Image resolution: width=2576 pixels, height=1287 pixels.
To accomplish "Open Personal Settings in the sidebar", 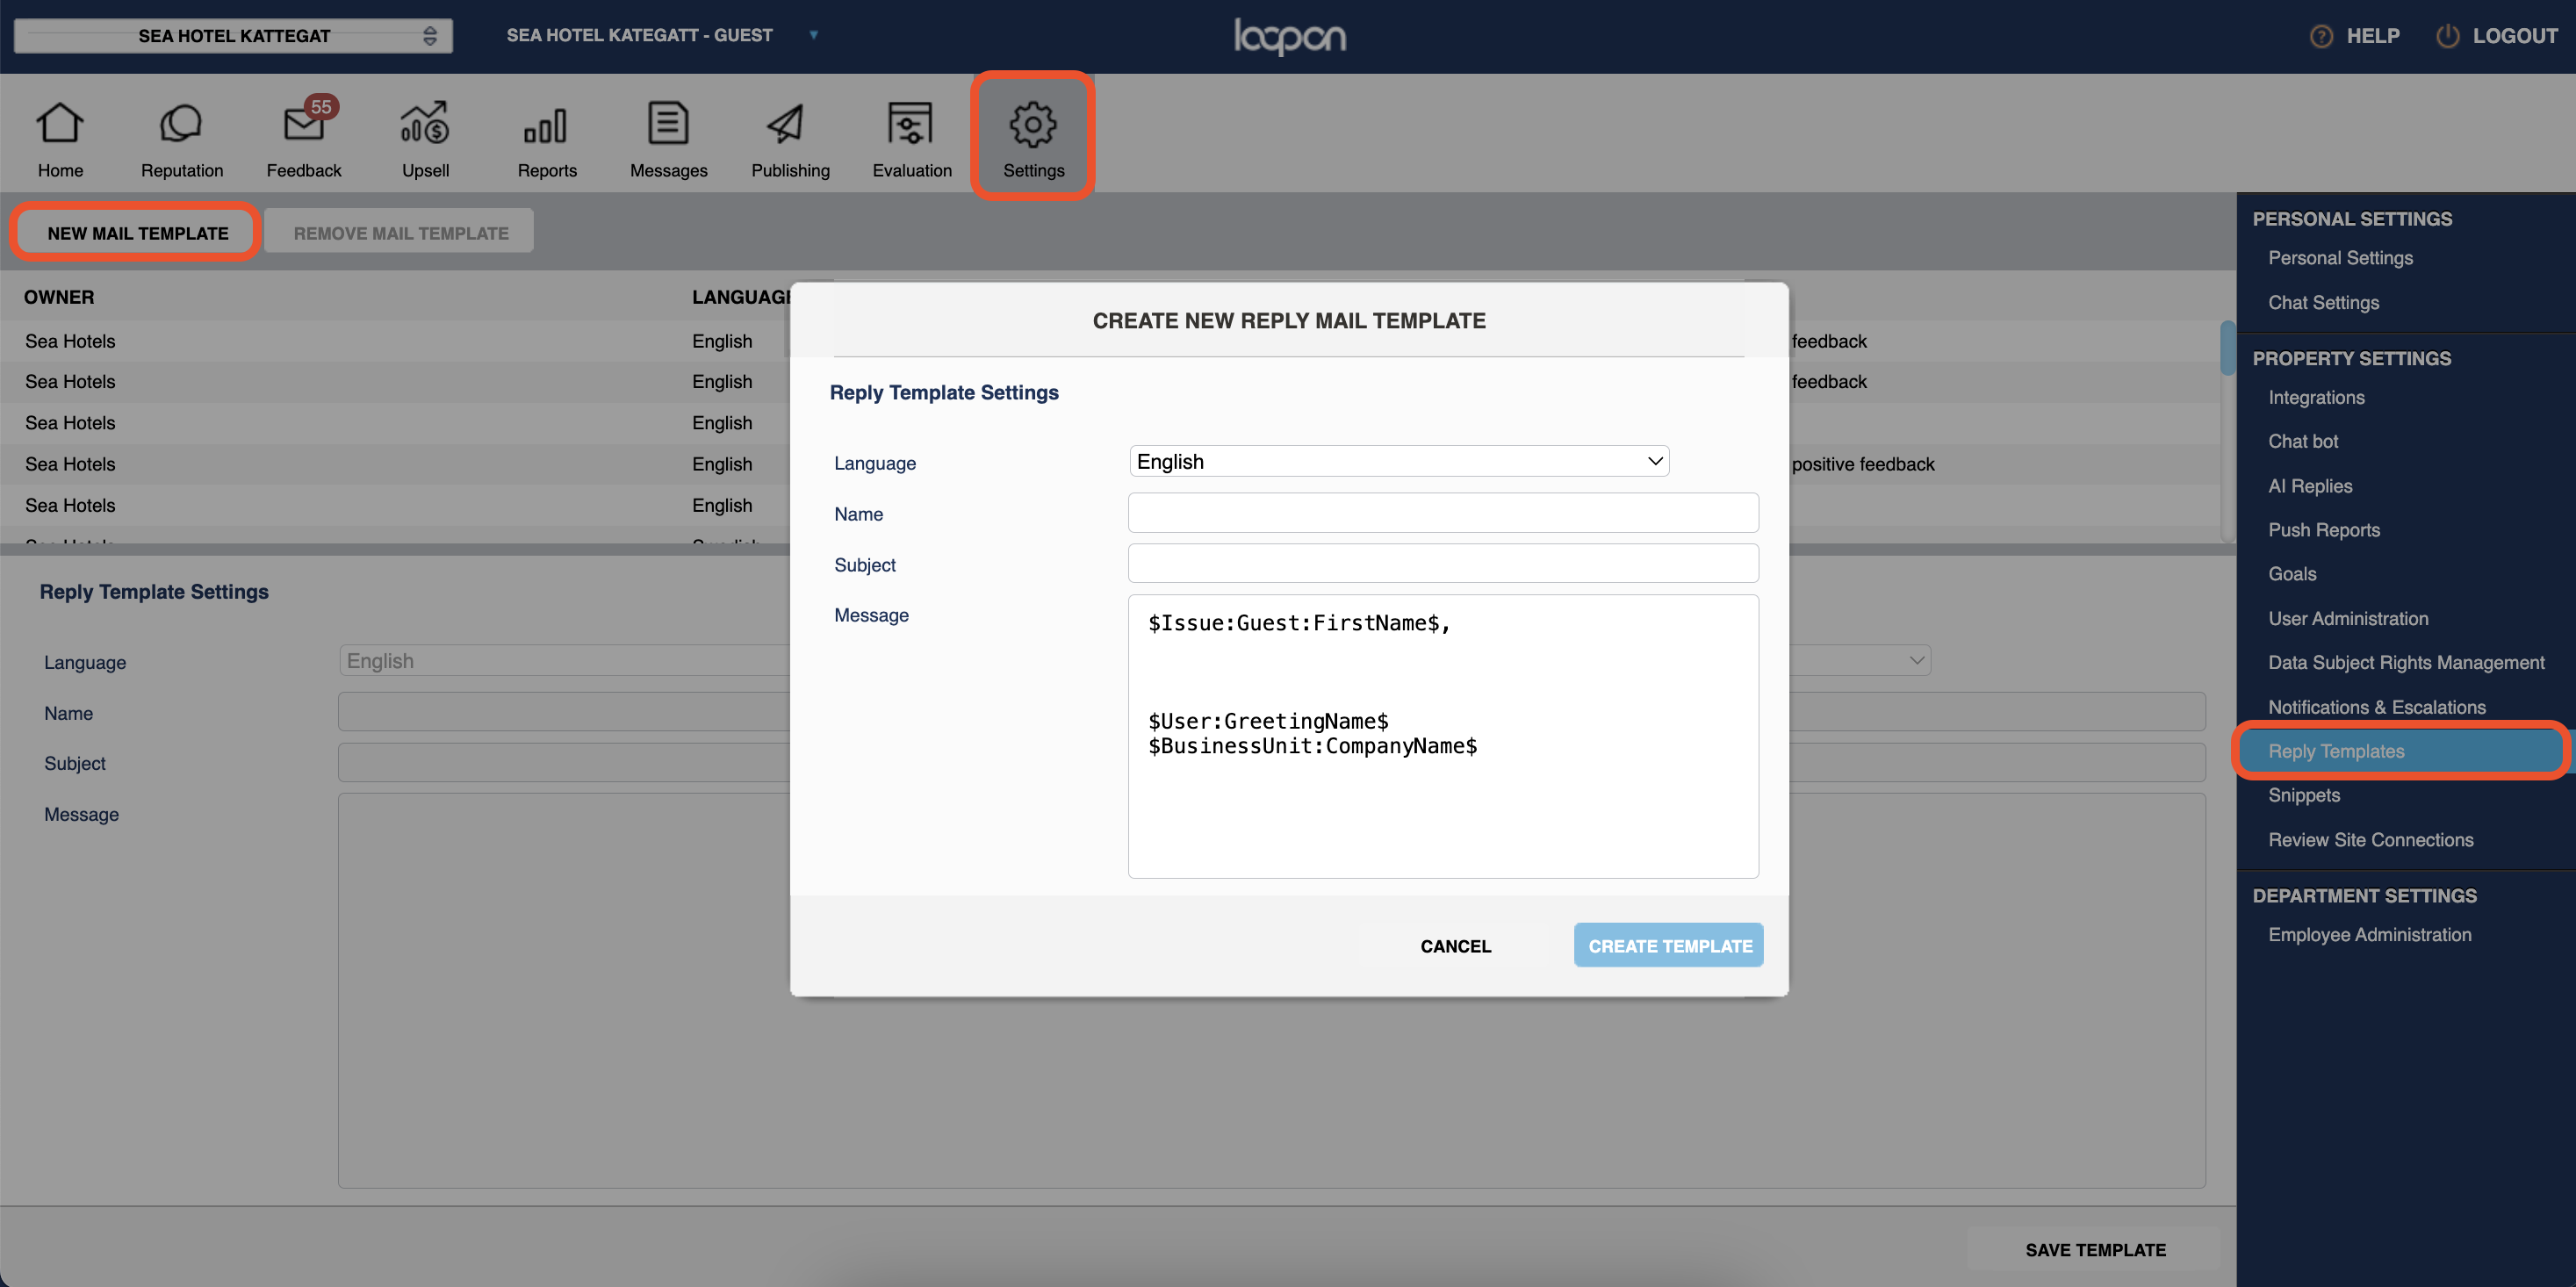I will 2340,258.
